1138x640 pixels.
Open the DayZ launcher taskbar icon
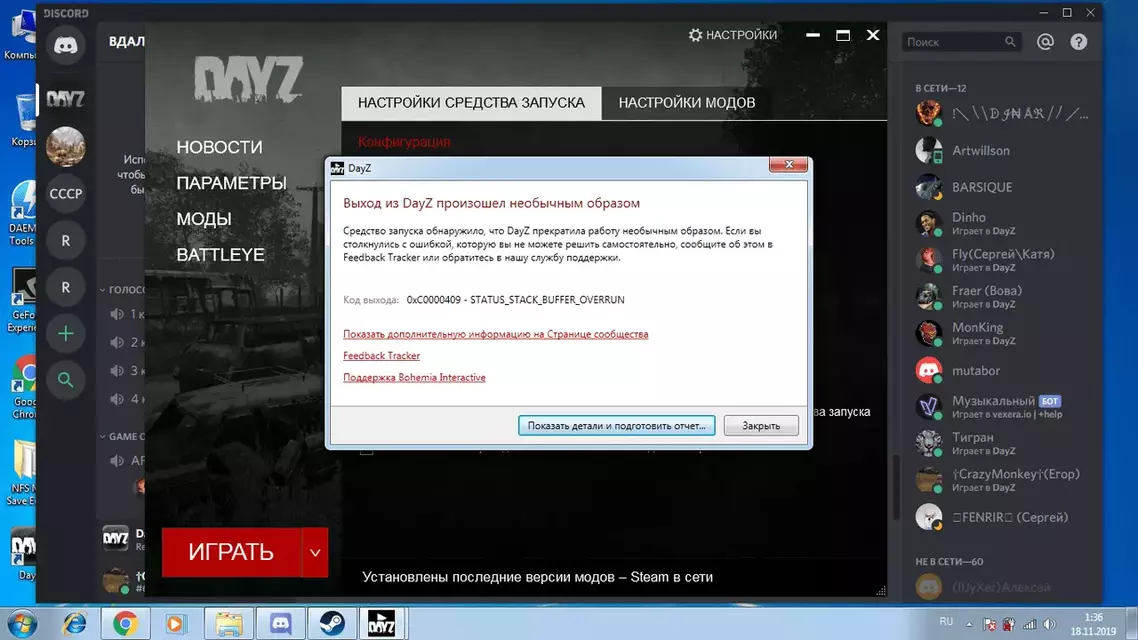coord(382,623)
